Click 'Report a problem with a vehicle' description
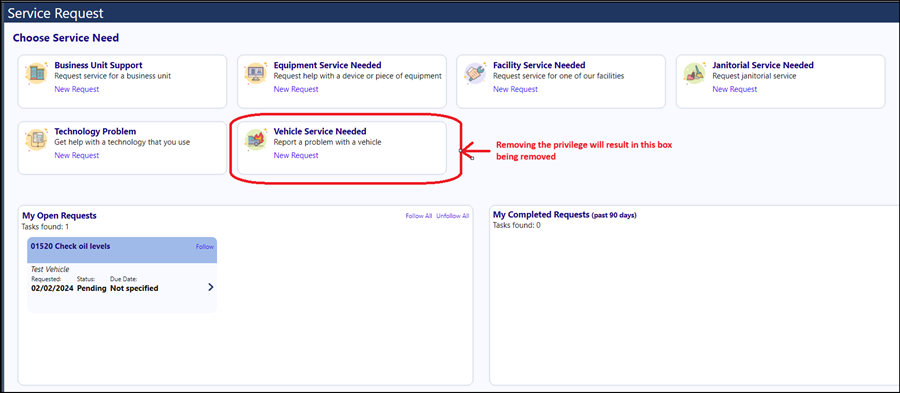The width and height of the screenshot is (900, 393). pos(327,142)
